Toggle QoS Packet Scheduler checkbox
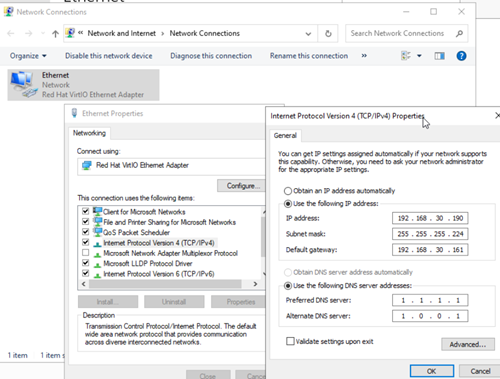 point(86,232)
